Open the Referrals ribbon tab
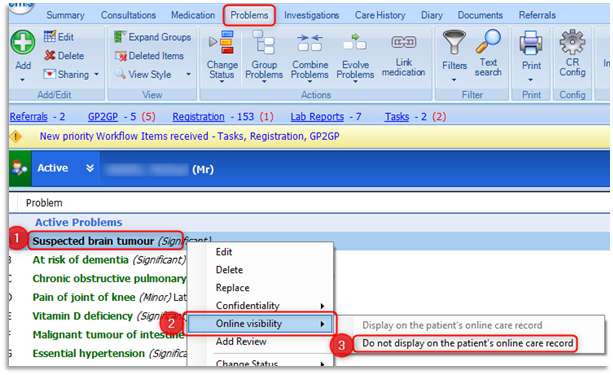Image resolution: width=613 pixels, height=375 pixels. click(x=537, y=15)
